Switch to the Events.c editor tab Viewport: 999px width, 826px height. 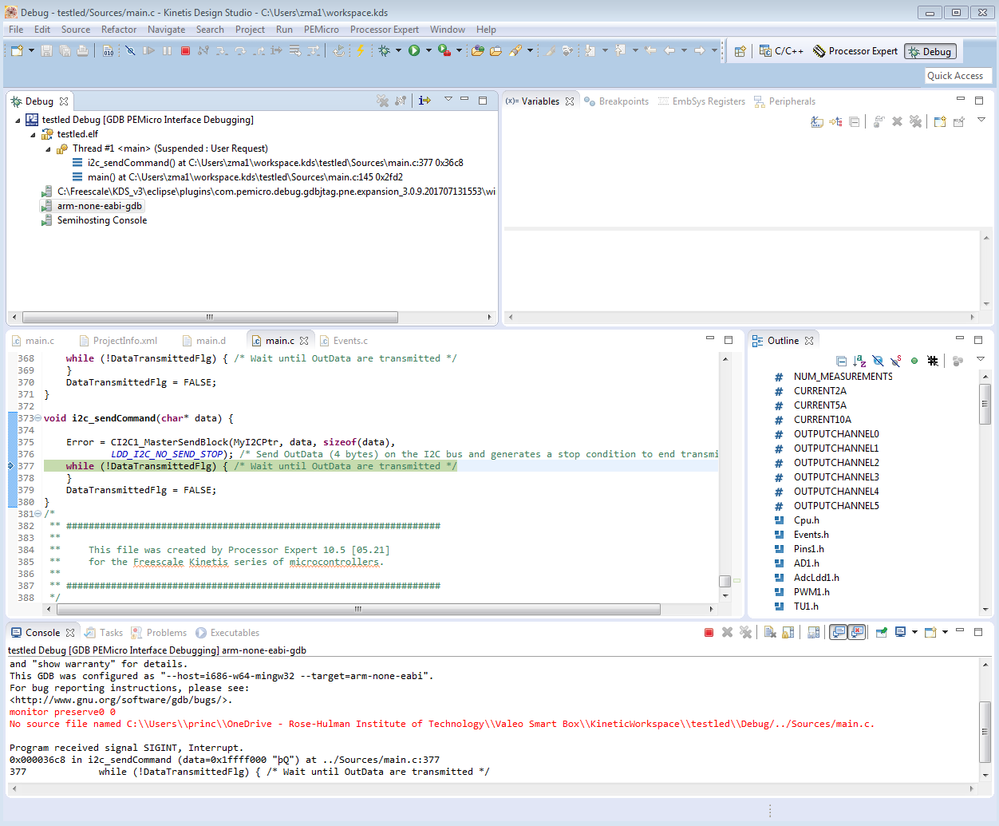[x=344, y=341]
